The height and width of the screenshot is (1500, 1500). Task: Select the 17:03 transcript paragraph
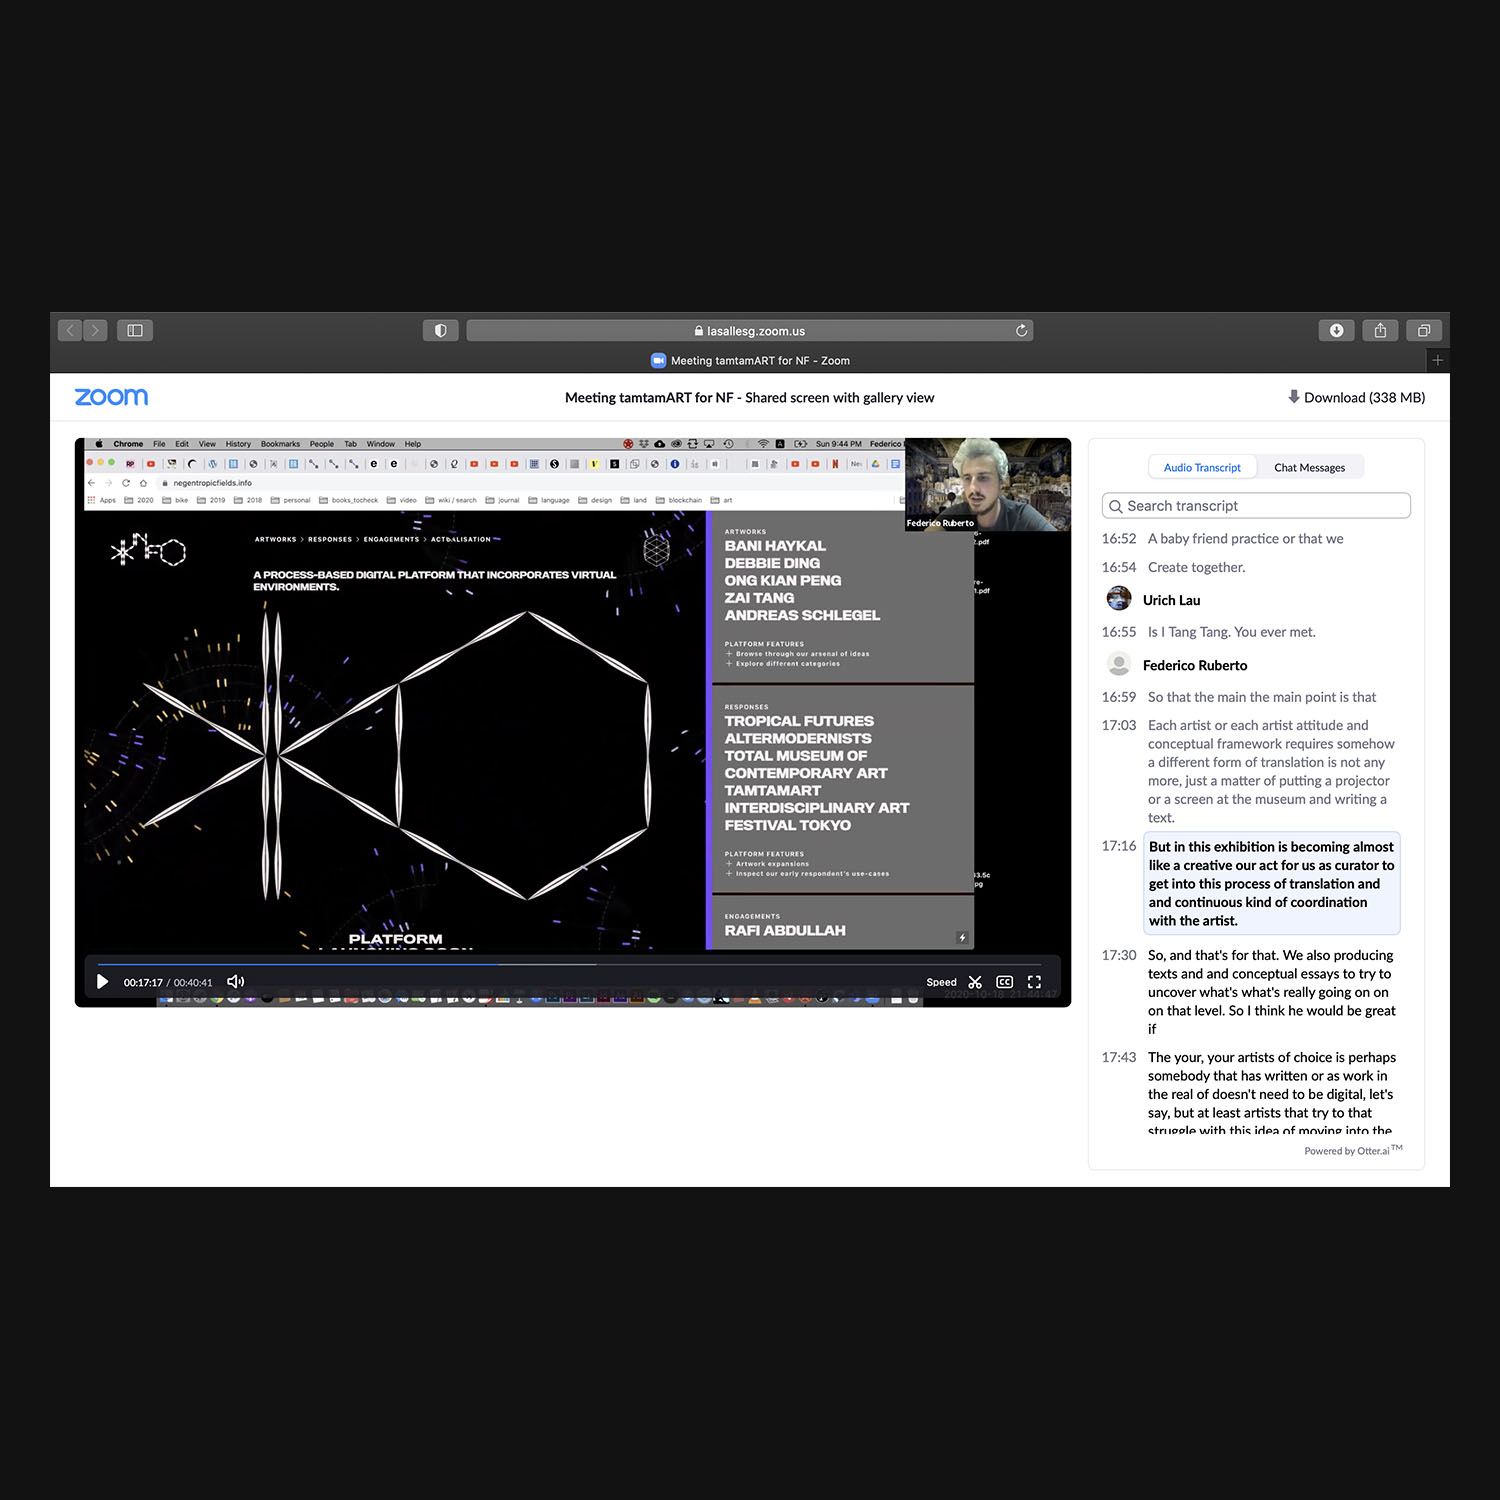[x=1271, y=771]
